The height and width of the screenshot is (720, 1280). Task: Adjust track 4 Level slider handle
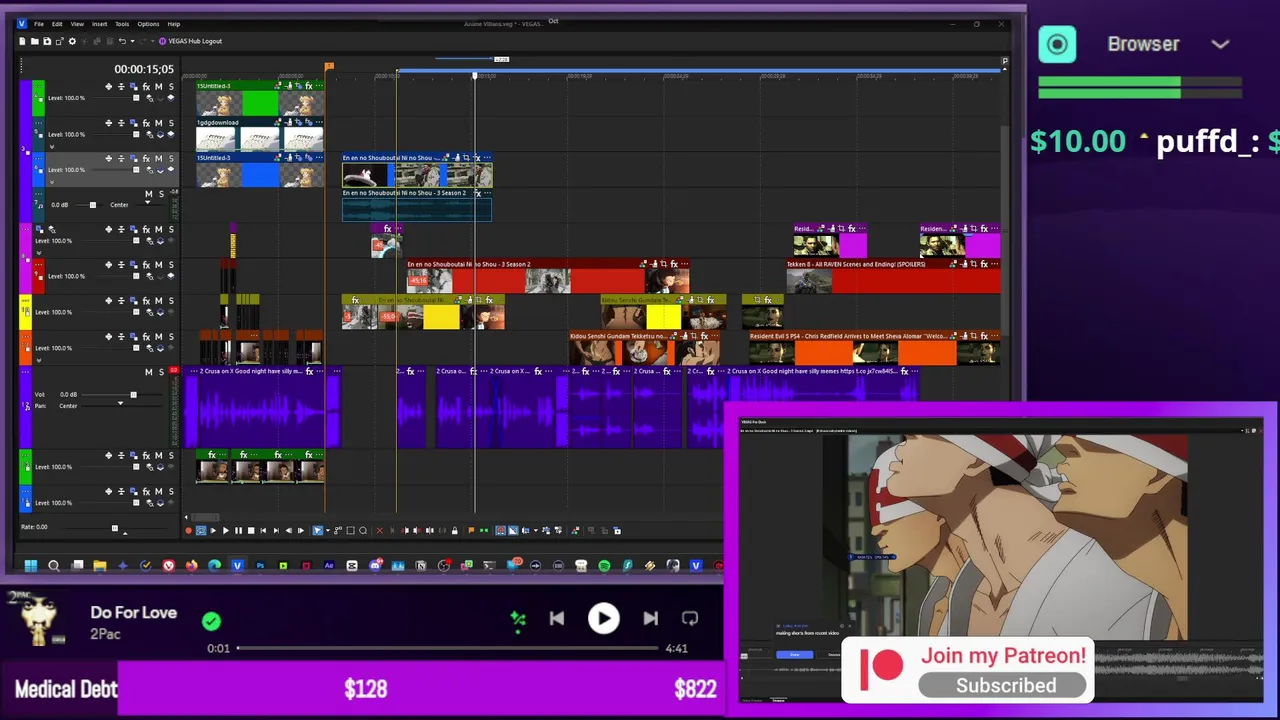click(134, 98)
